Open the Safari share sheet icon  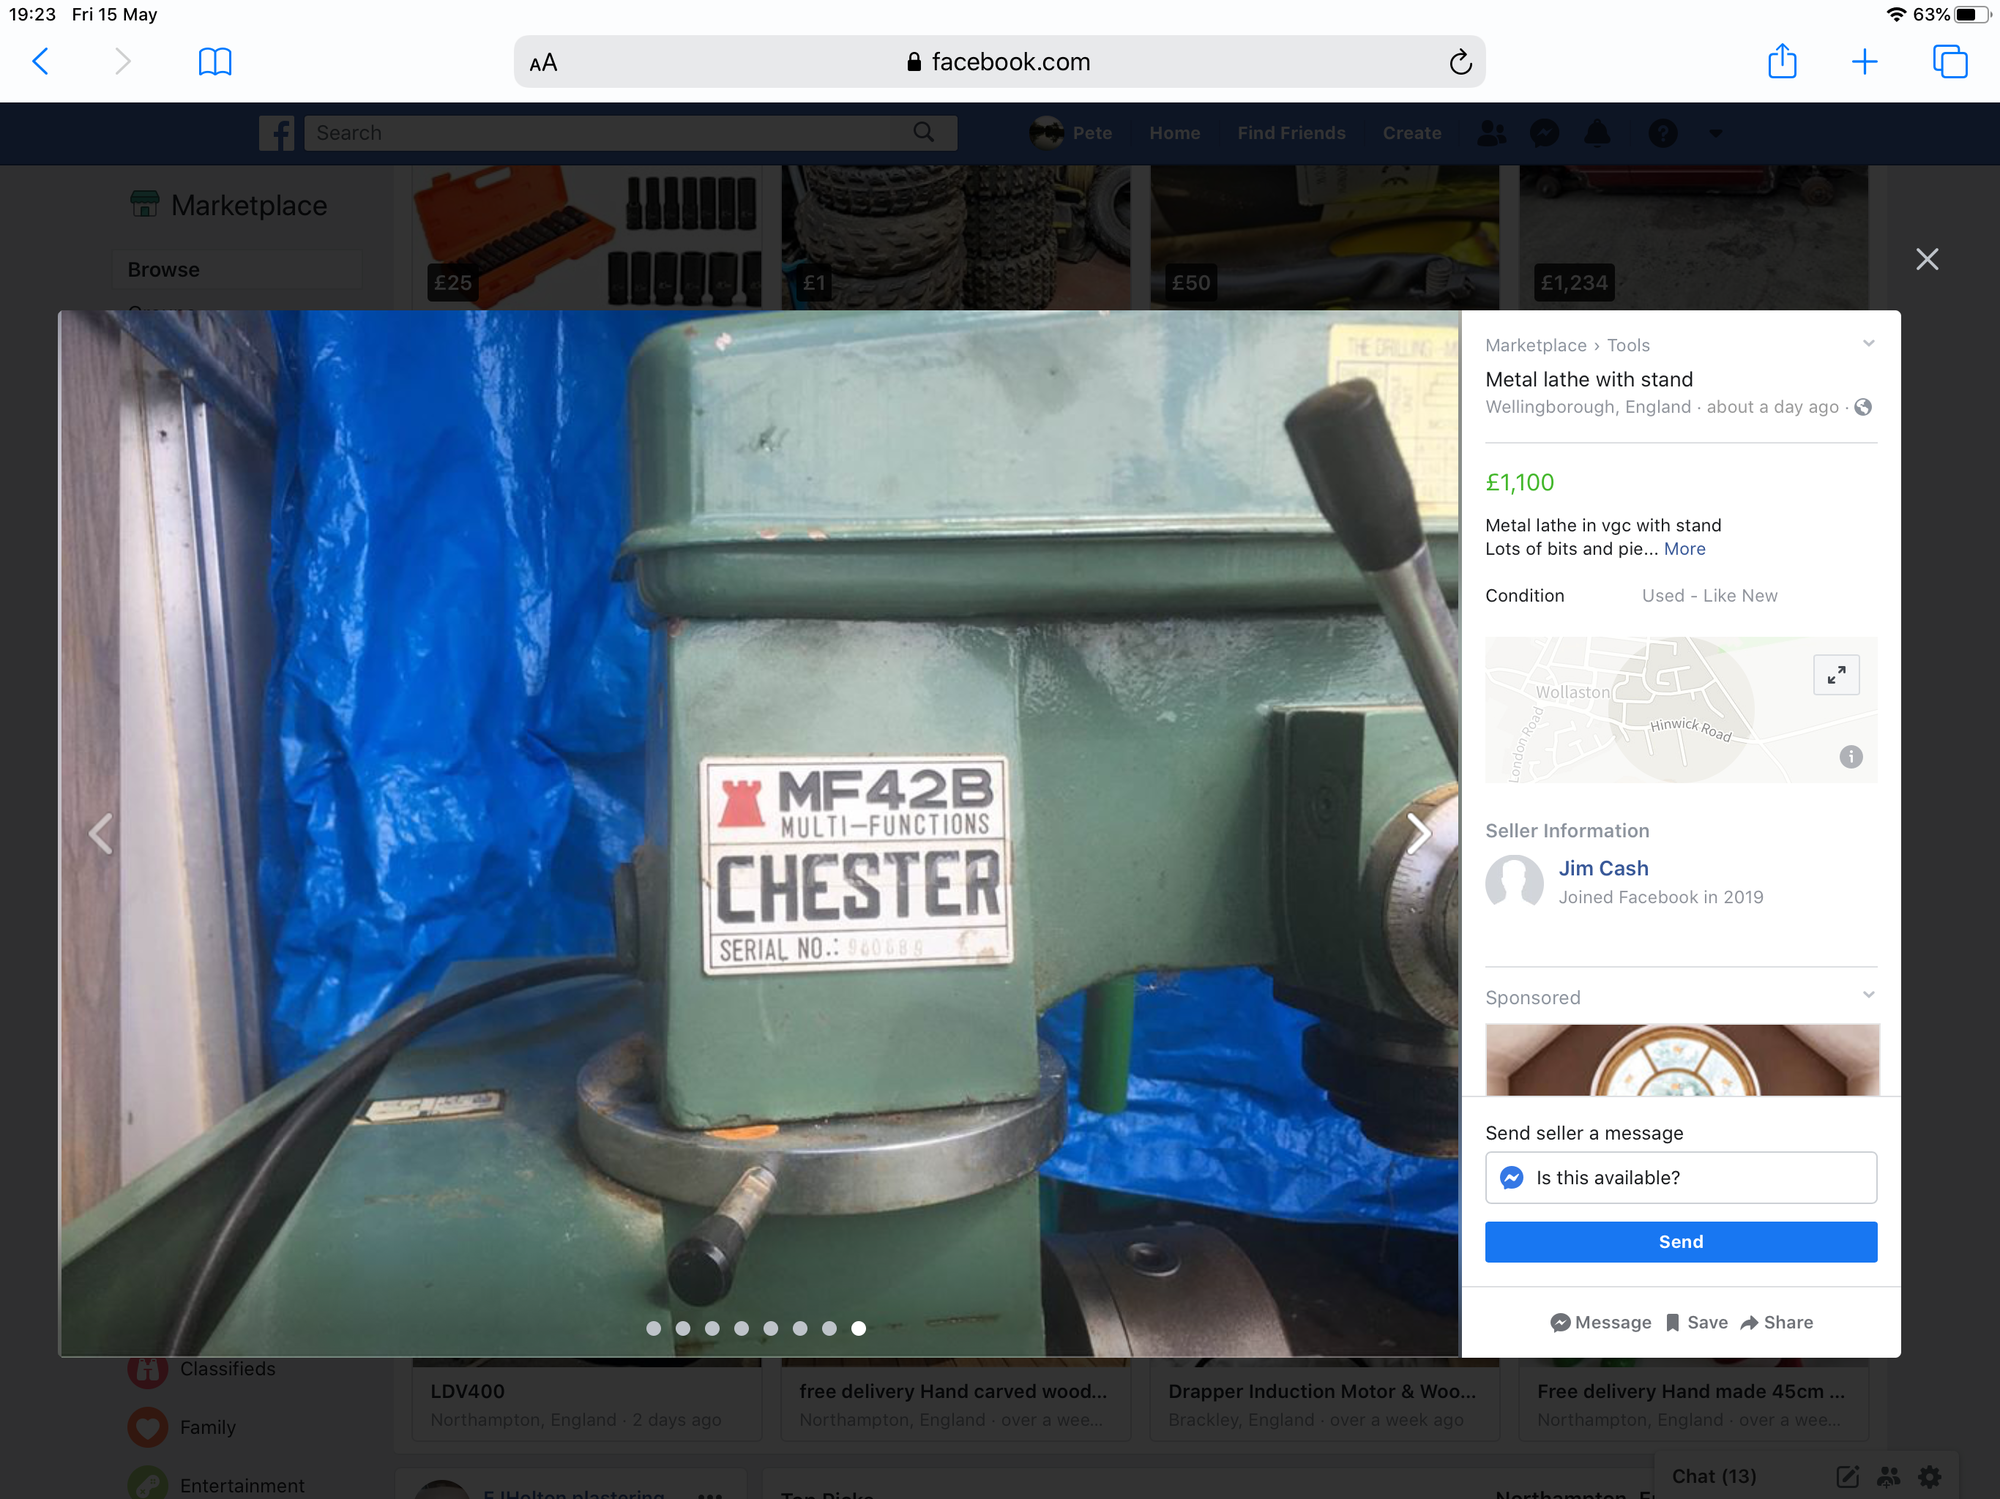click(x=1782, y=61)
